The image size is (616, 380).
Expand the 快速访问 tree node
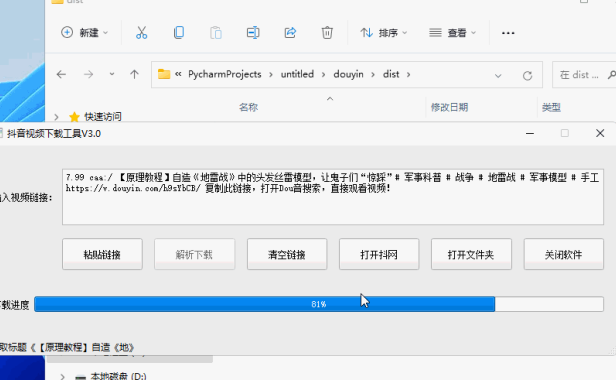point(57,117)
